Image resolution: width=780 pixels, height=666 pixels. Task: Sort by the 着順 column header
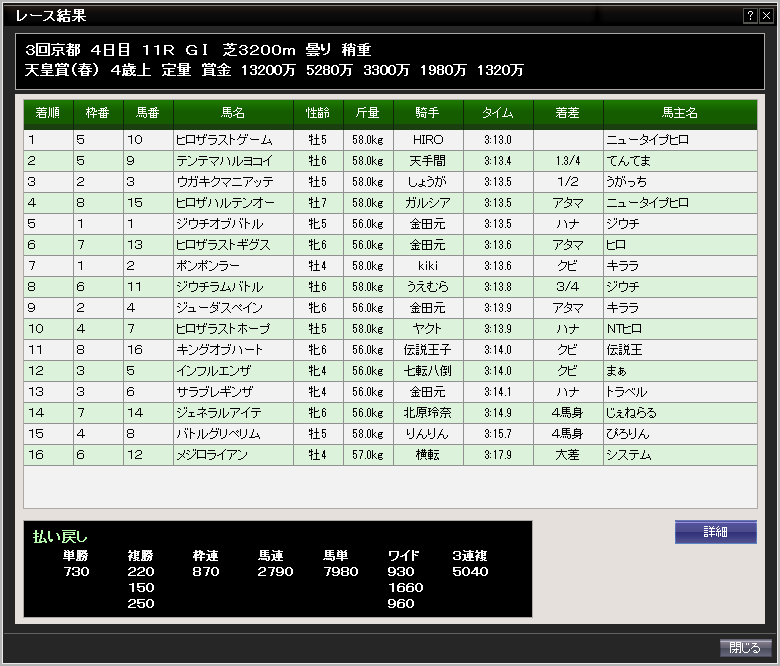(x=48, y=113)
